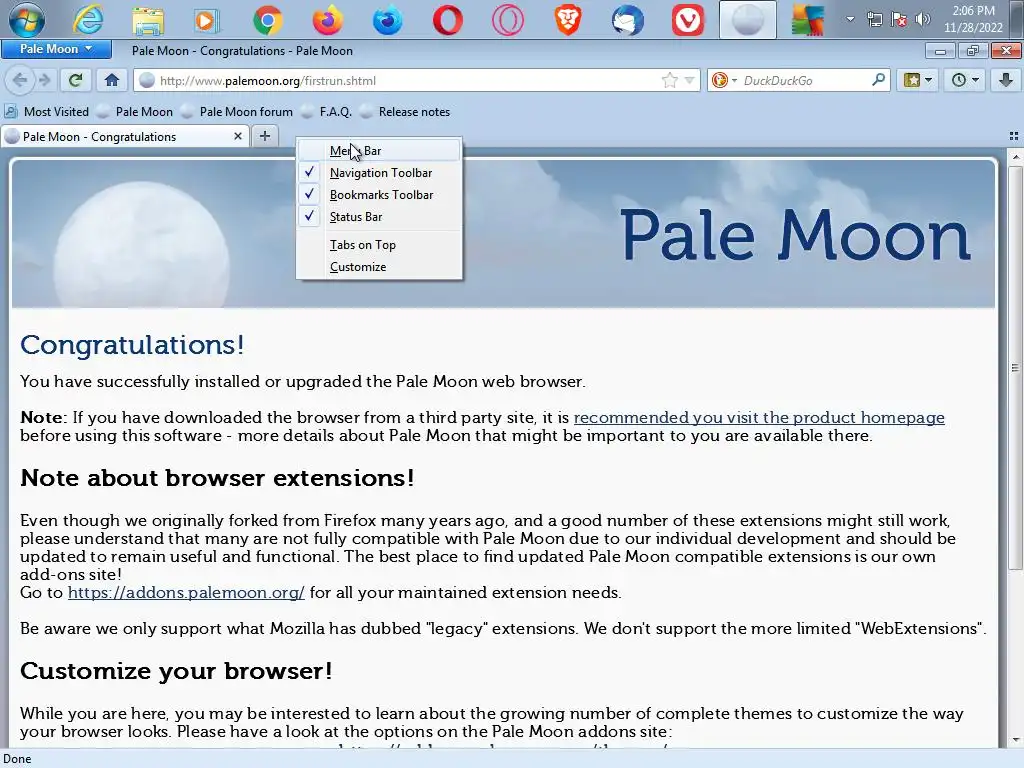Launch Firefox from the taskbar
Image resolution: width=1024 pixels, height=768 pixels.
(328, 20)
